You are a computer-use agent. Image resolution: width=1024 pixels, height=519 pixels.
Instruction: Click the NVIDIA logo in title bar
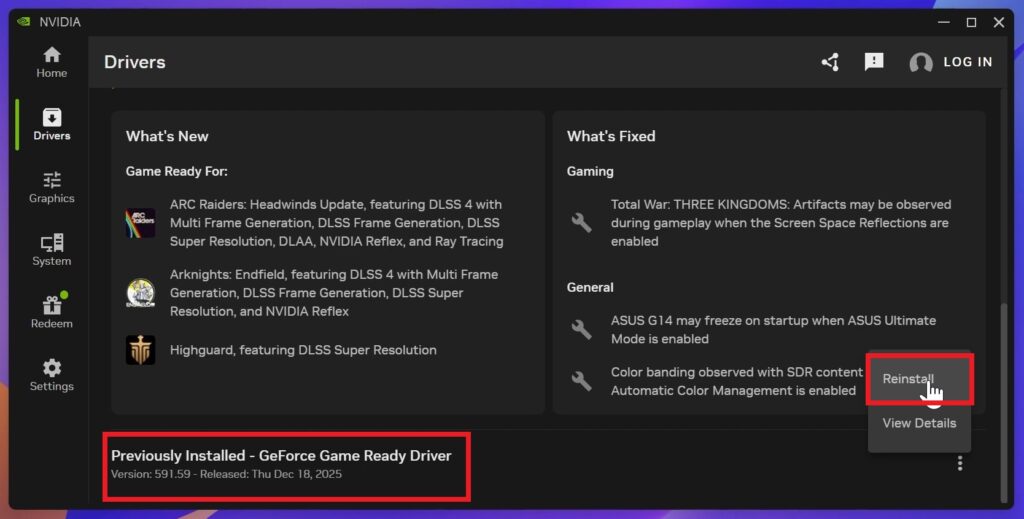[24, 22]
